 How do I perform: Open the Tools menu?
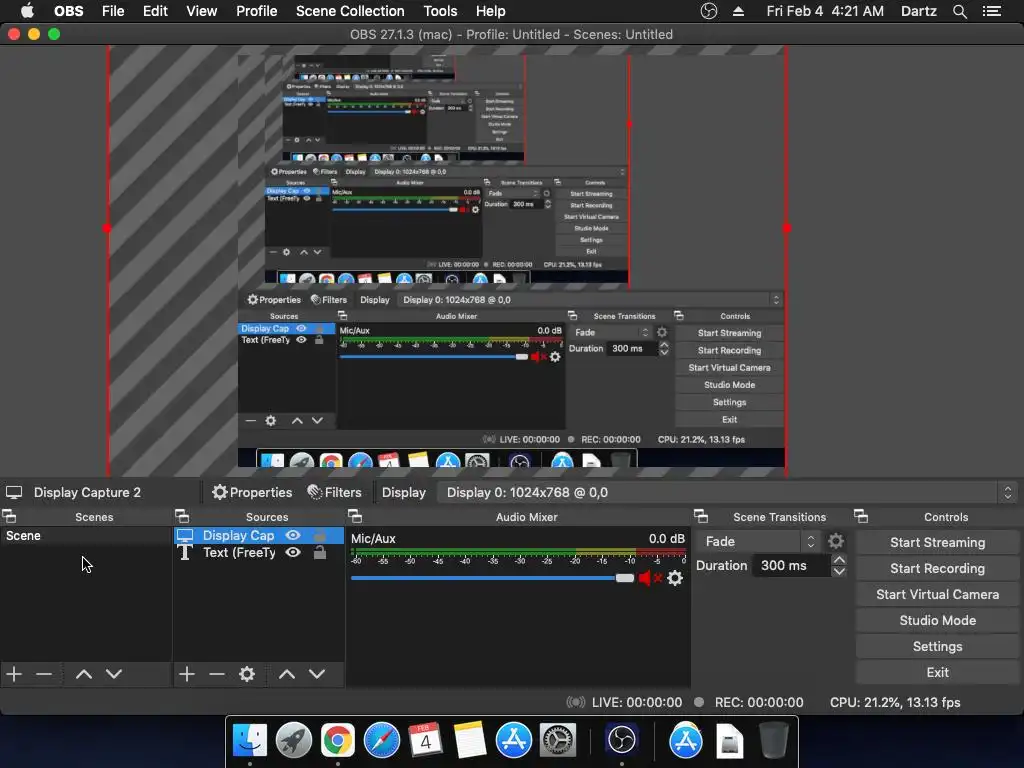point(440,11)
